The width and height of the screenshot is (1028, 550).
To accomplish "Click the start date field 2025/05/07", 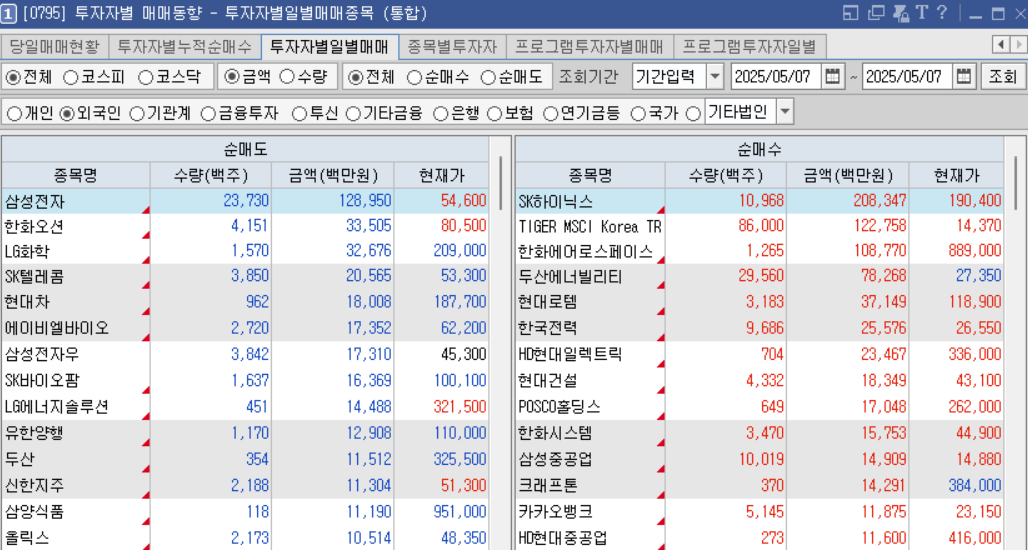I will point(776,77).
